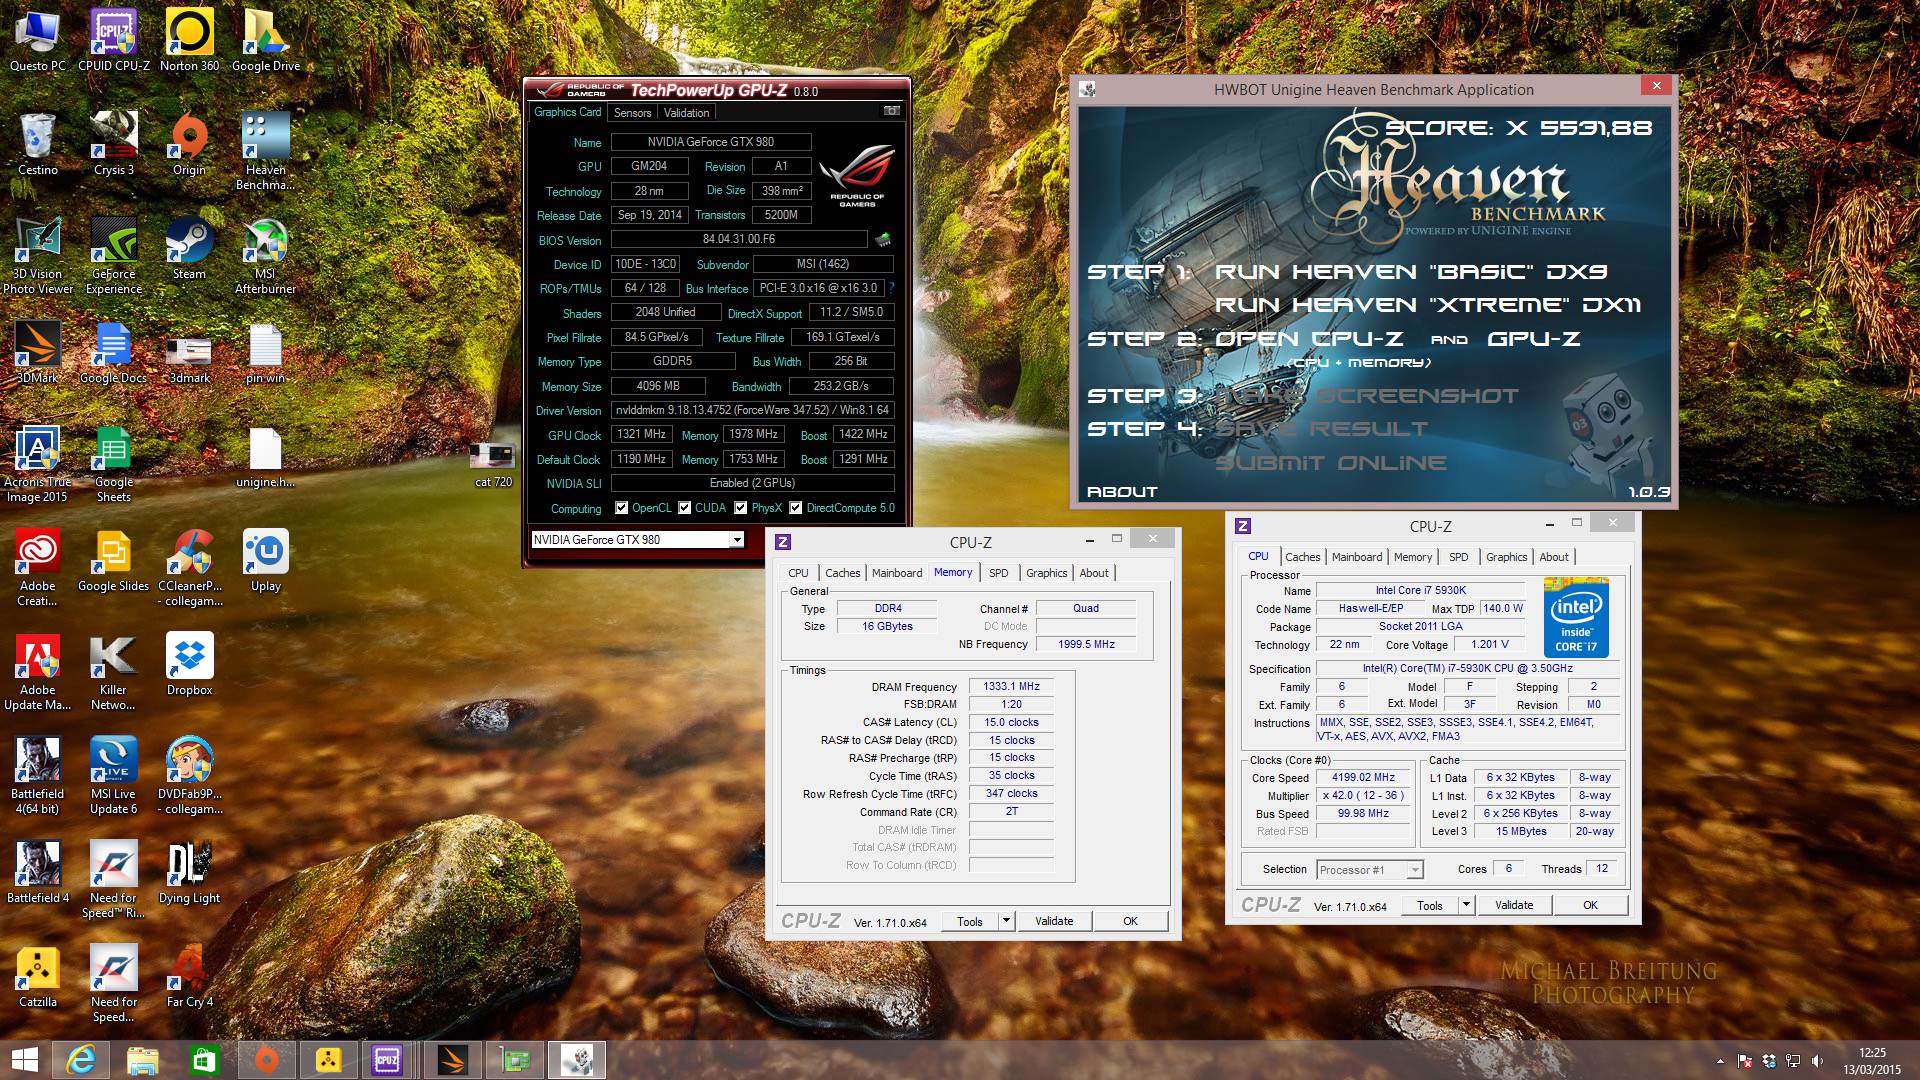Open Tools dropdown arrow in CPU-Z CPU window

click(1466, 905)
